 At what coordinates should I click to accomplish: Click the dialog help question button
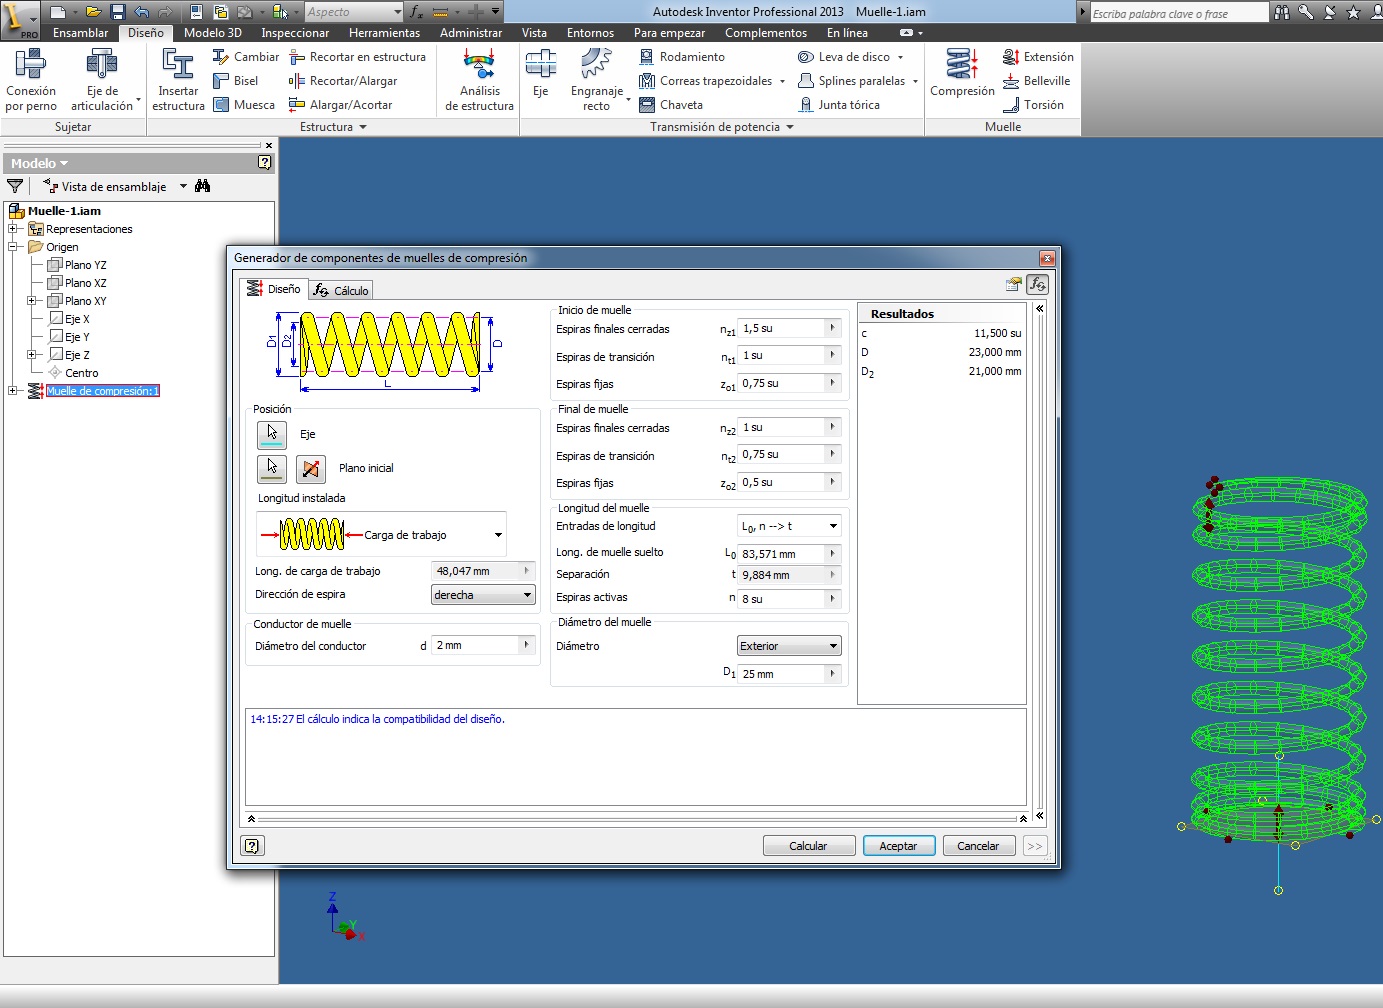click(x=253, y=846)
